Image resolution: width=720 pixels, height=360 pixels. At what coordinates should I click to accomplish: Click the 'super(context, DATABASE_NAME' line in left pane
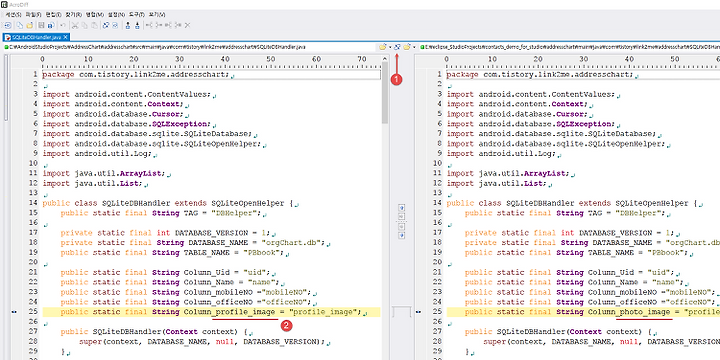pyautogui.click(x=202, y=342)
